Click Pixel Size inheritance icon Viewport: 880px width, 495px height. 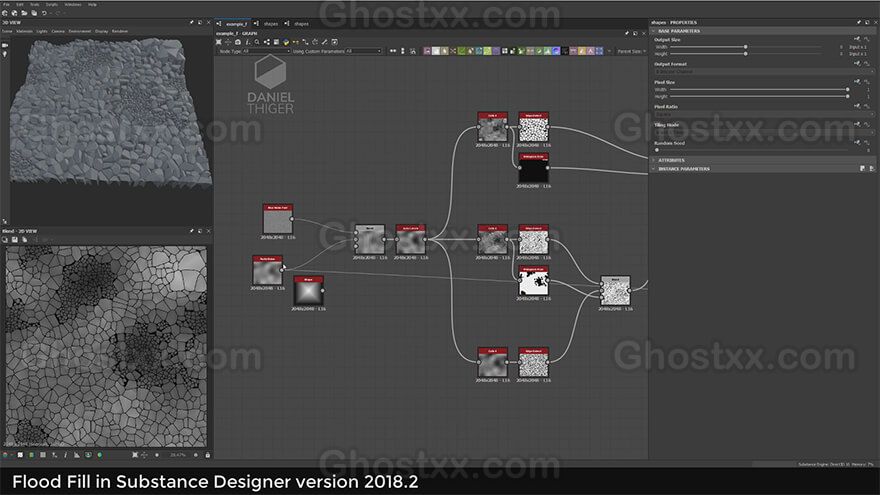[857, 82]
